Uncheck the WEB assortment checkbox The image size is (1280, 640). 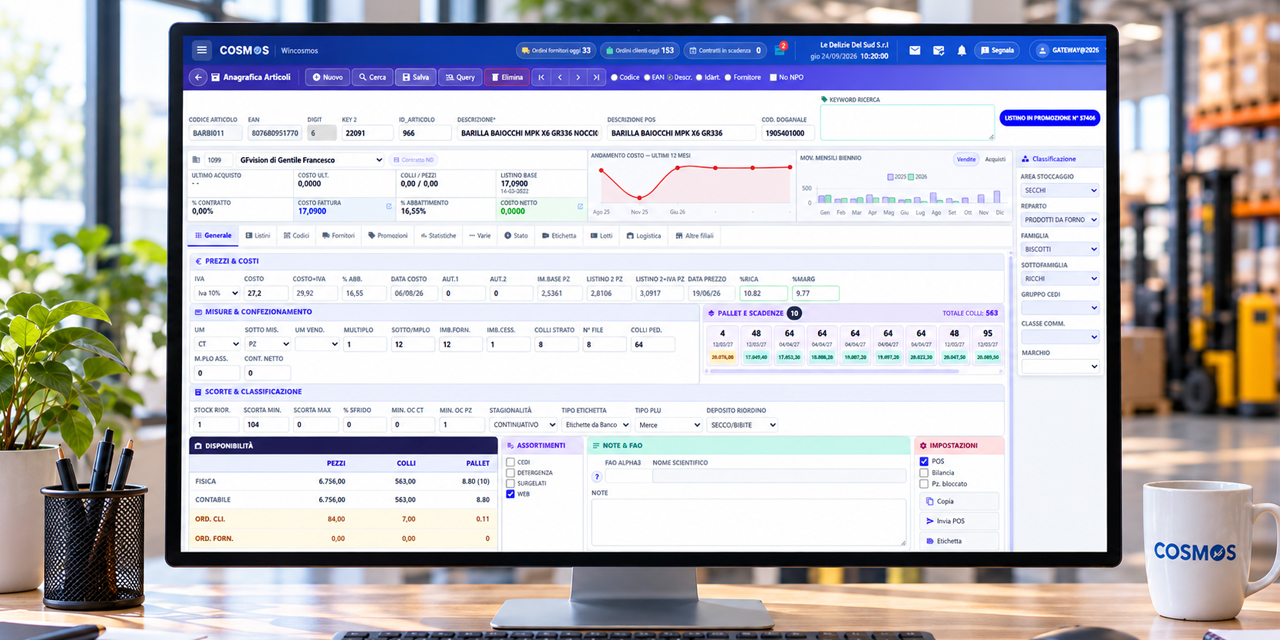click(511, 494)
